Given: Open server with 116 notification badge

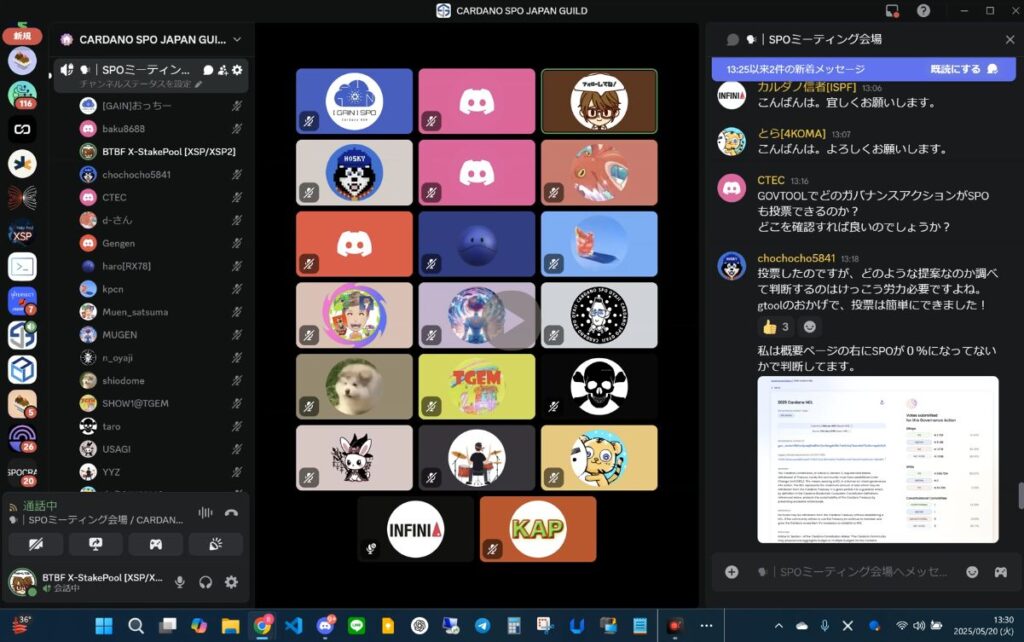Looking at the screenshot, I should coord(22,95).
